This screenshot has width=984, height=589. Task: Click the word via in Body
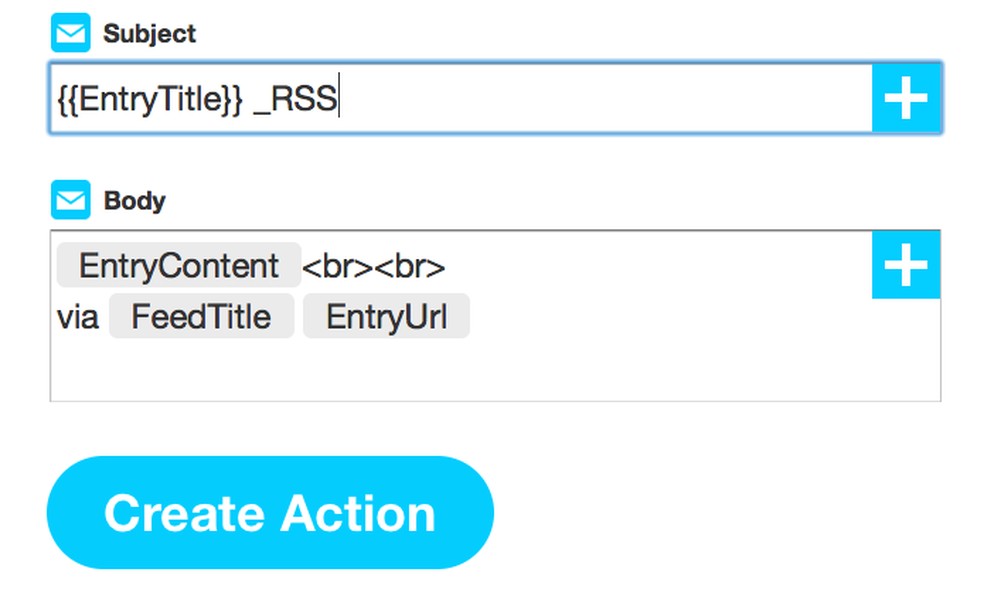tap(78, 318)
